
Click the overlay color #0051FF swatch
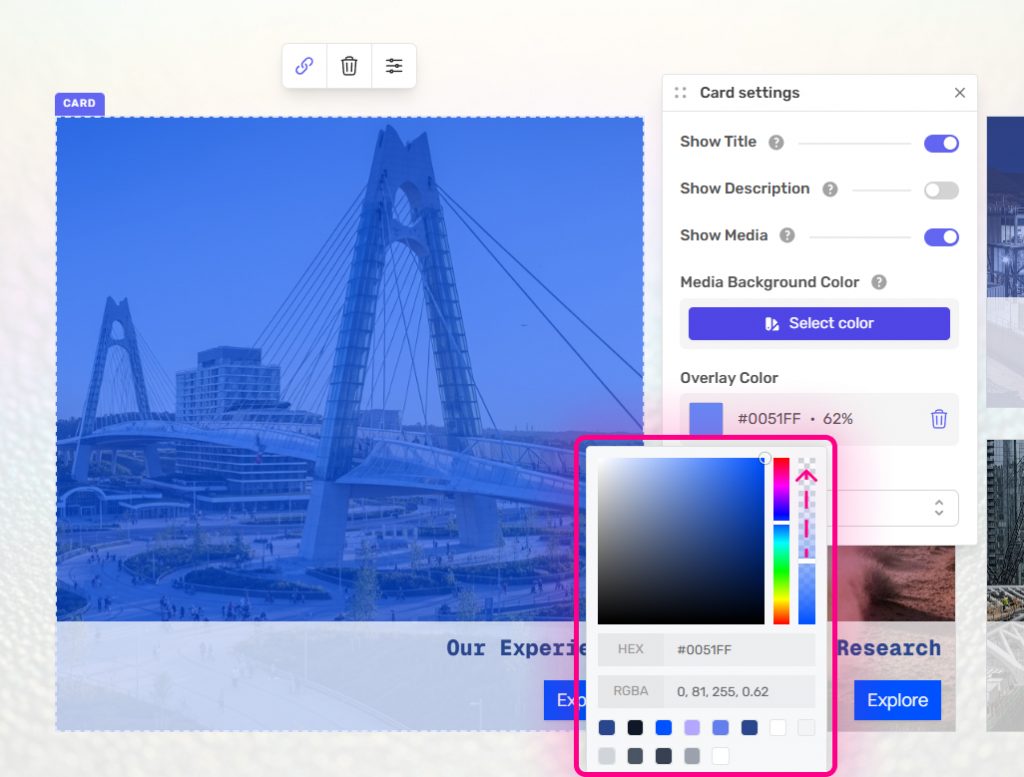point(706,419)
